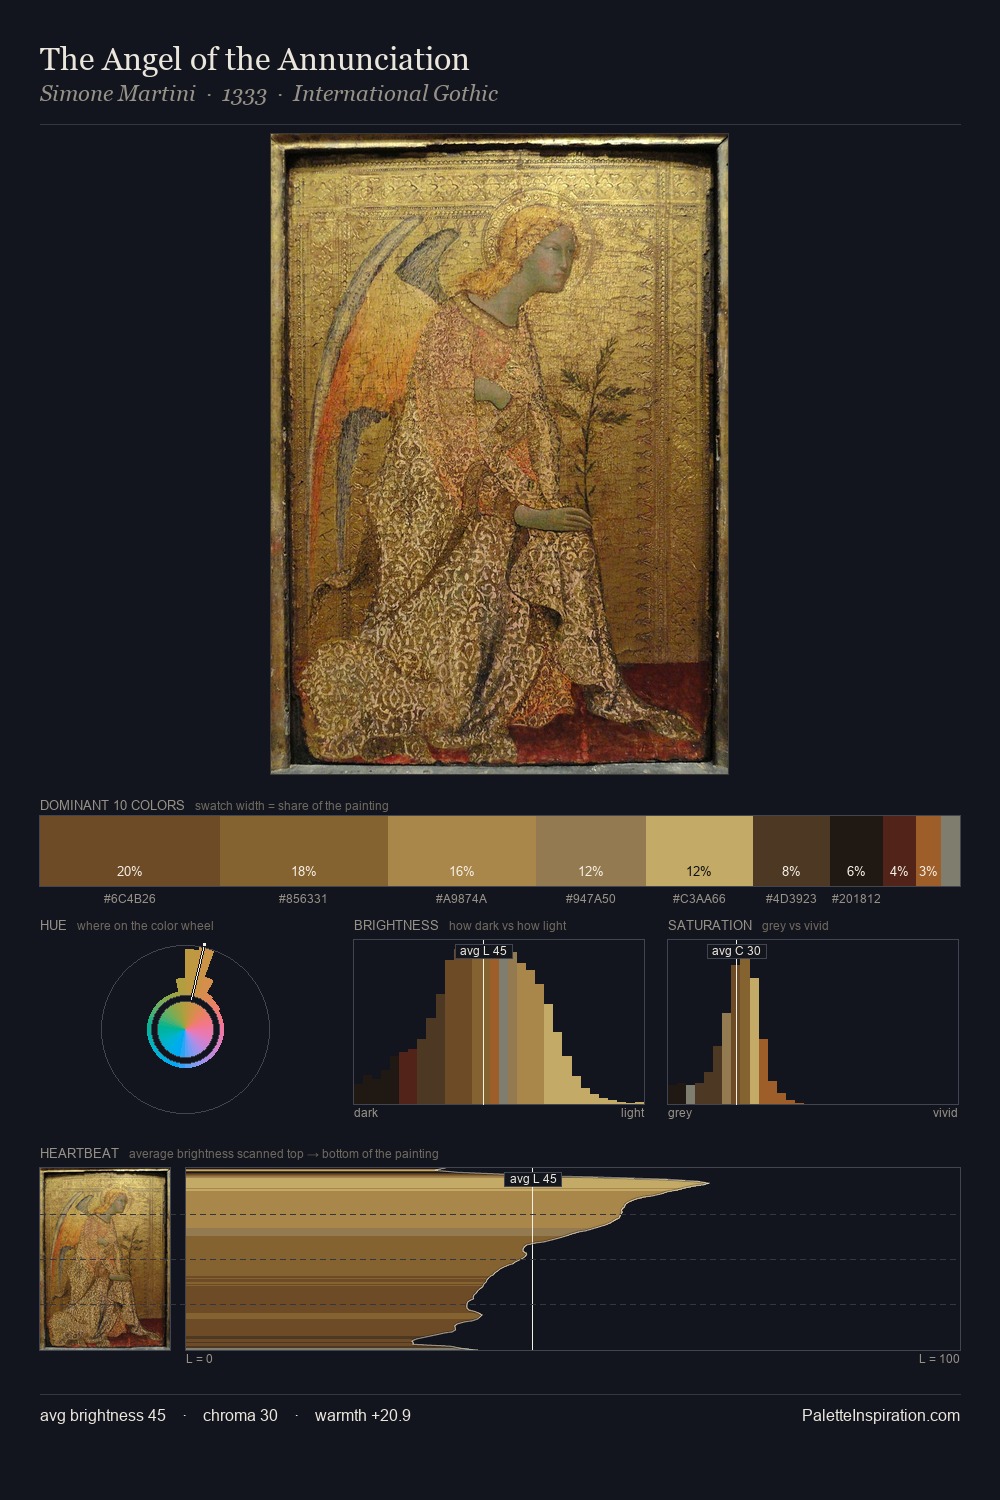Click the color wheel in Hue chart
The width and height of the screenshot is (1000, 1500).
click(x=185, y=1030)
